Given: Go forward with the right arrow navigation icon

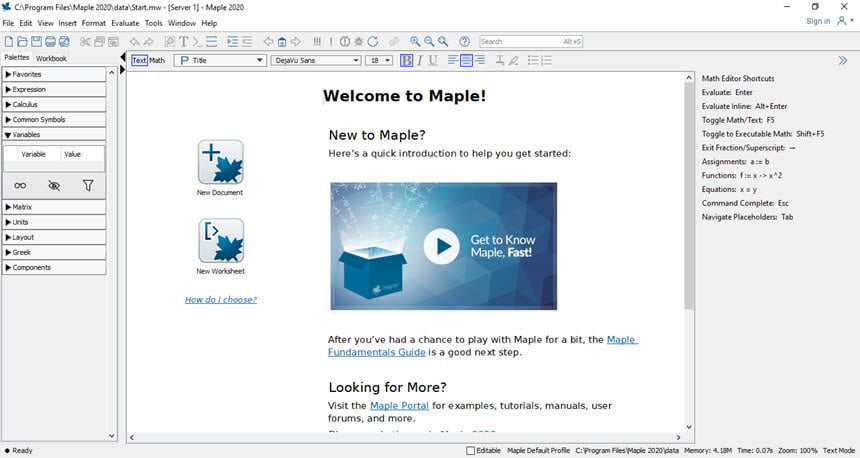Looking at the screenshot, I should tap(296, 42).
